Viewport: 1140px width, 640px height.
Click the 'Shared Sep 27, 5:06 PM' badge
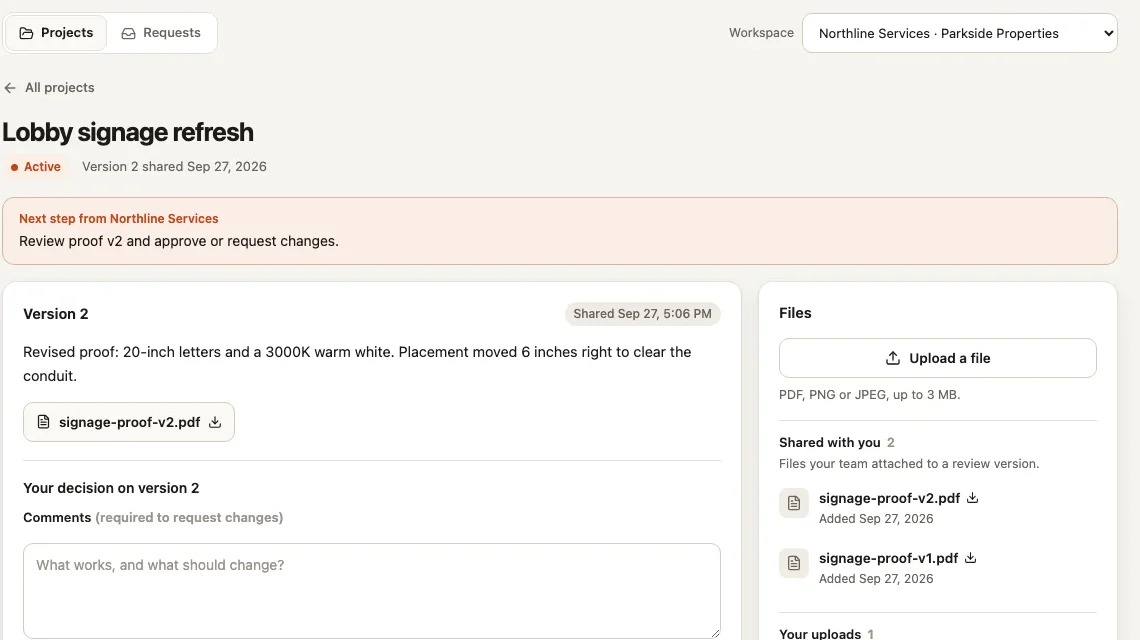click(x=642, y=313)
